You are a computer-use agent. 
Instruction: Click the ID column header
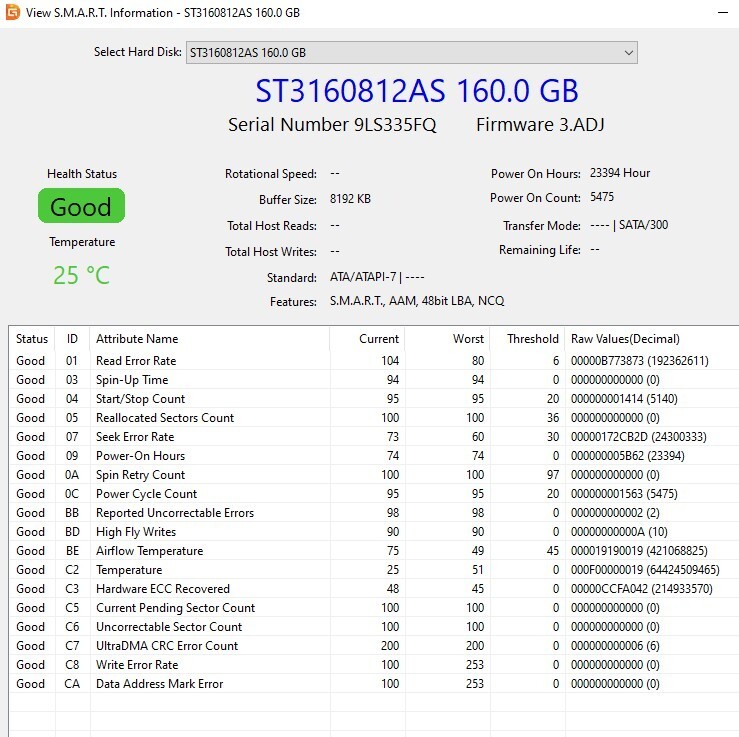coord(72,339)
